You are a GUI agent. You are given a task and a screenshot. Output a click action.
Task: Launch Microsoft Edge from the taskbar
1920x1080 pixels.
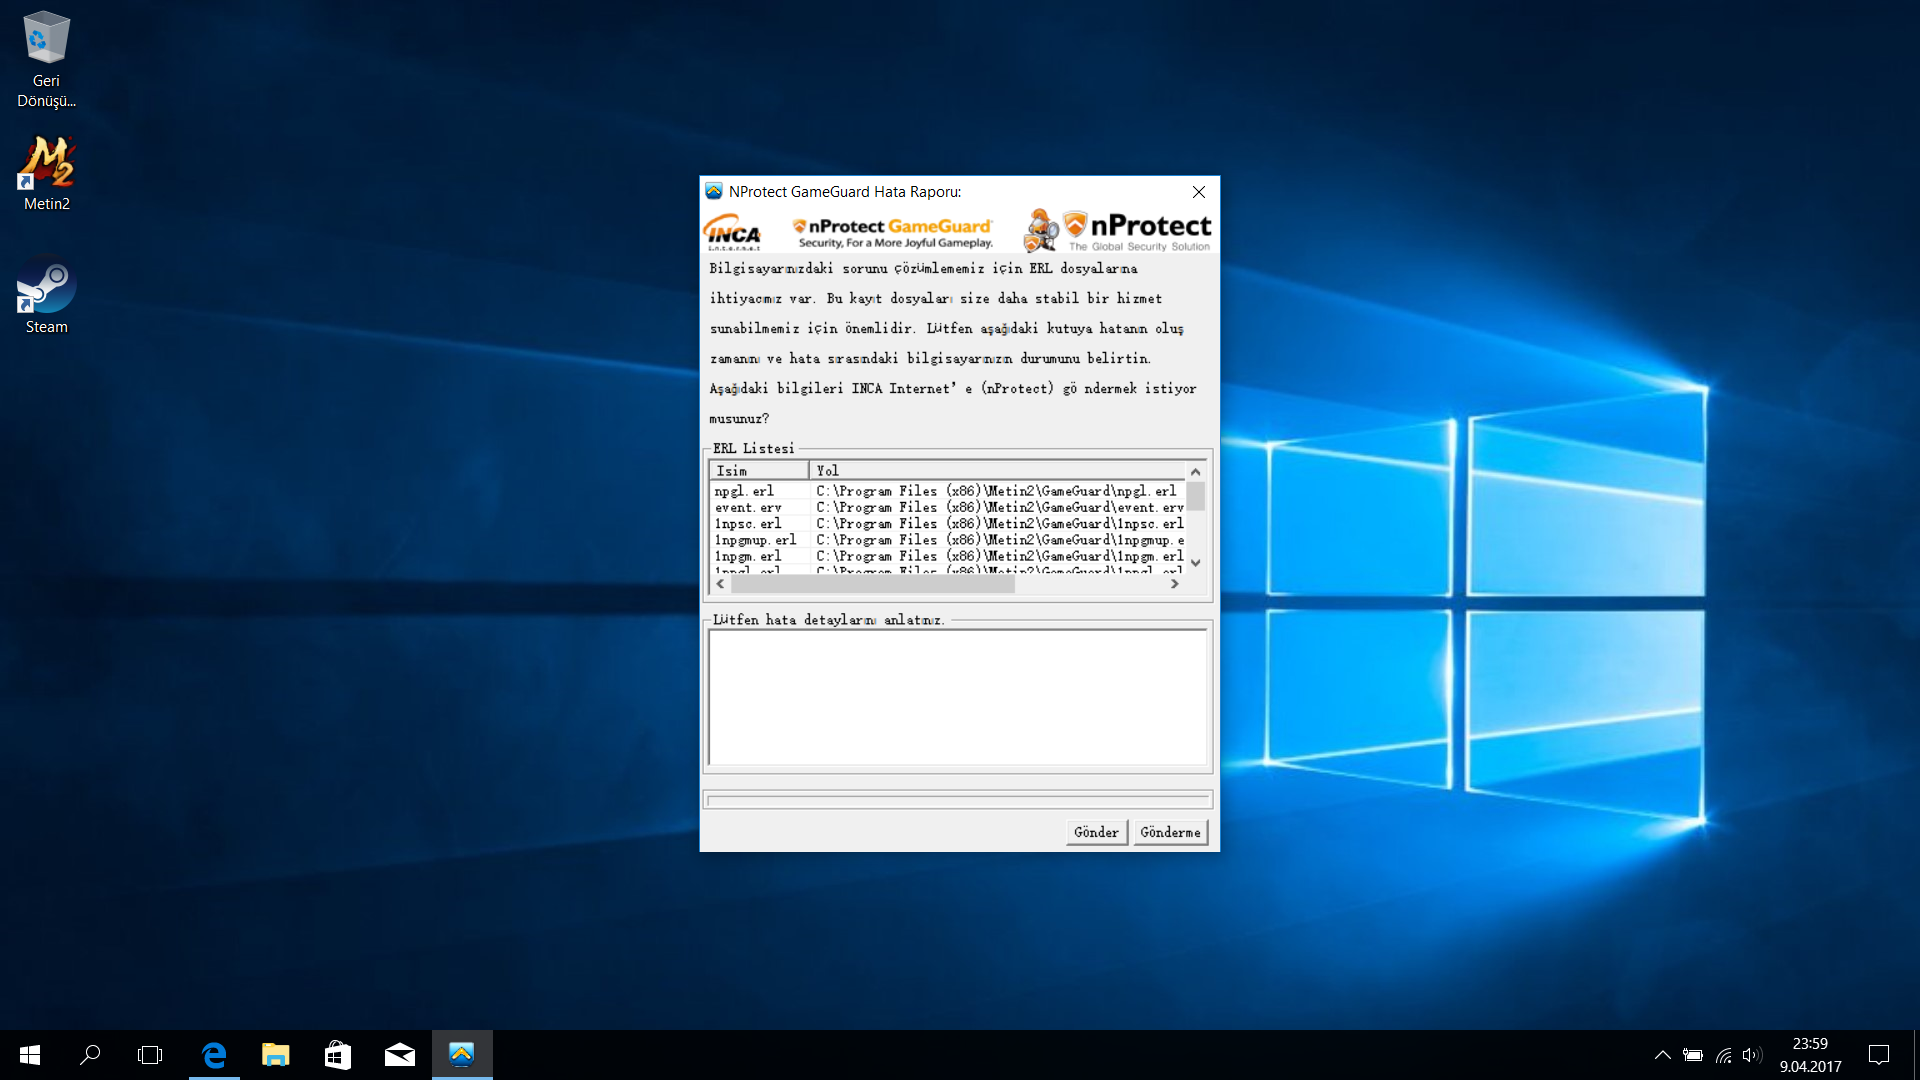coord(214,1055)
